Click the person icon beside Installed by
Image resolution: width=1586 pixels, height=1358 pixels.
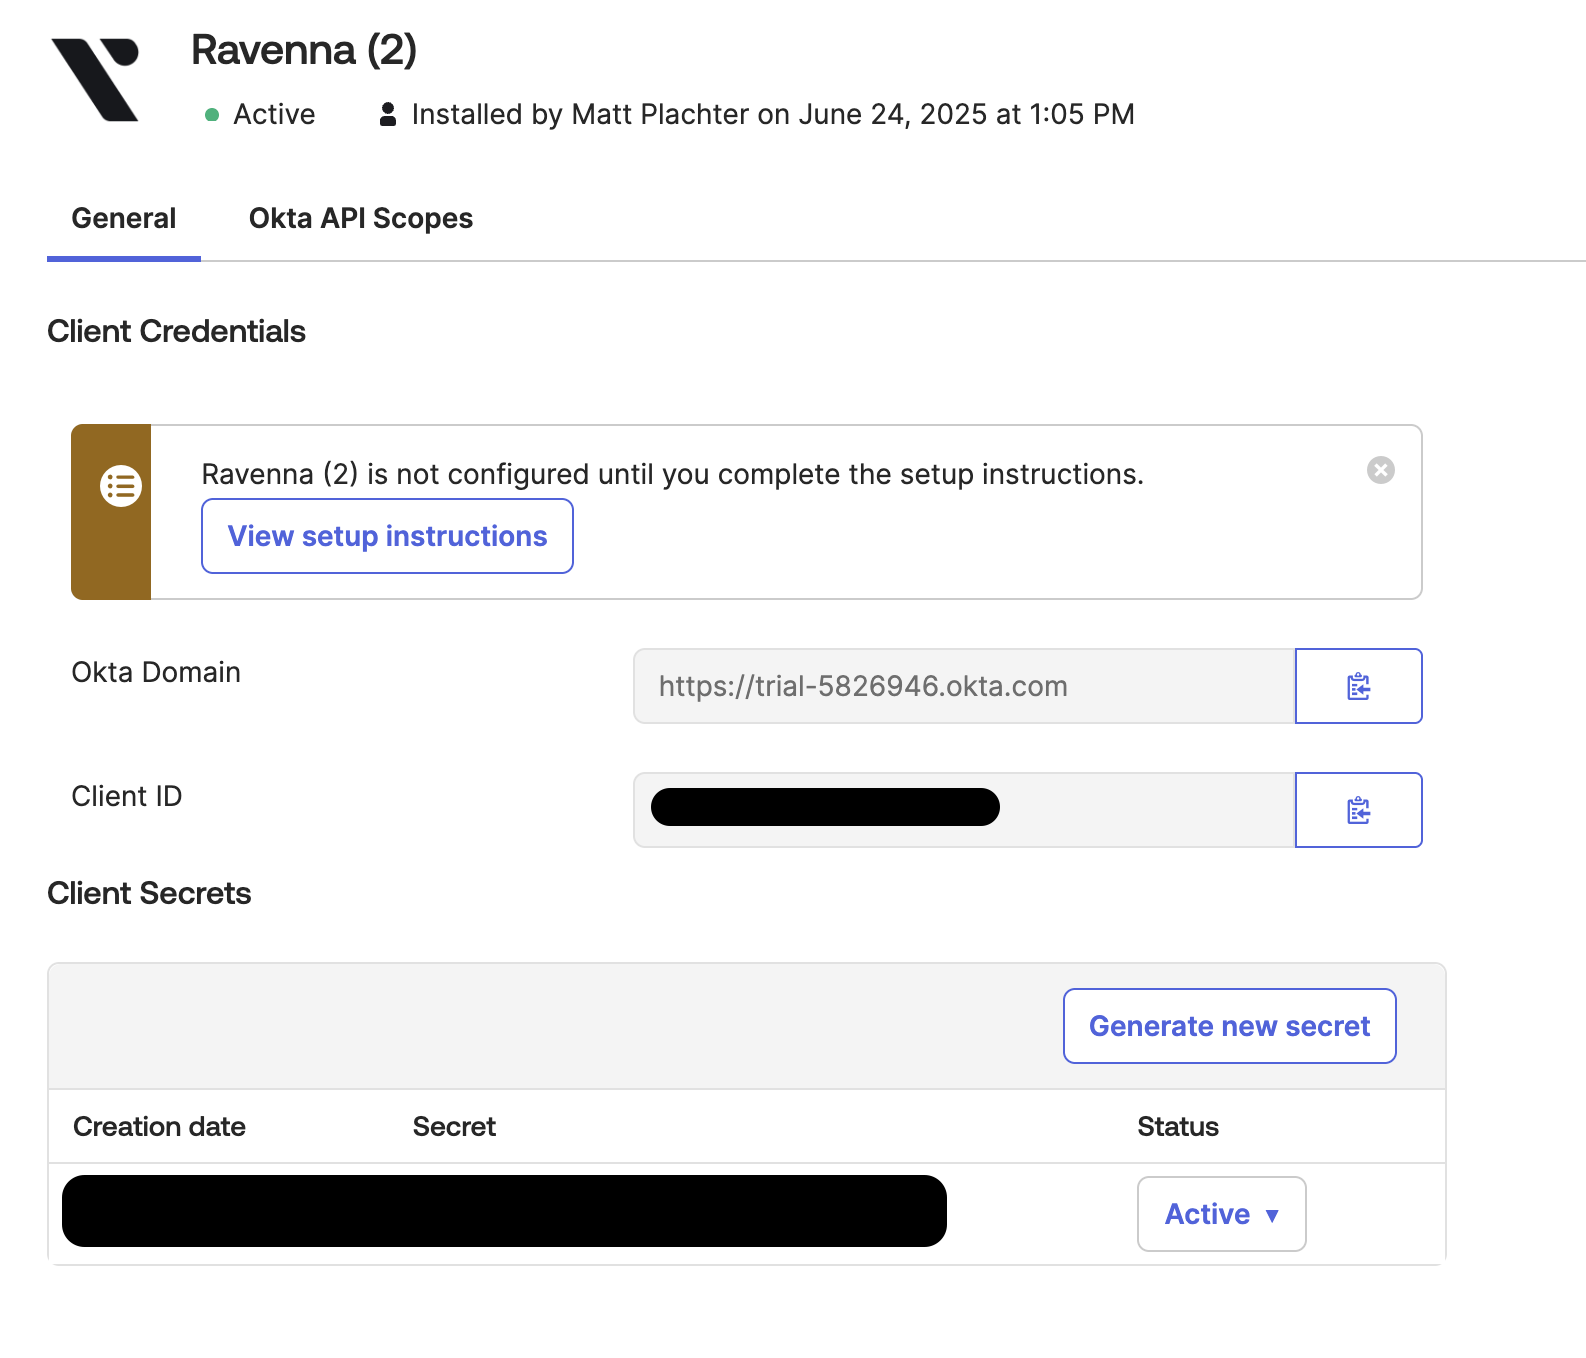click(x=388, y=114)
